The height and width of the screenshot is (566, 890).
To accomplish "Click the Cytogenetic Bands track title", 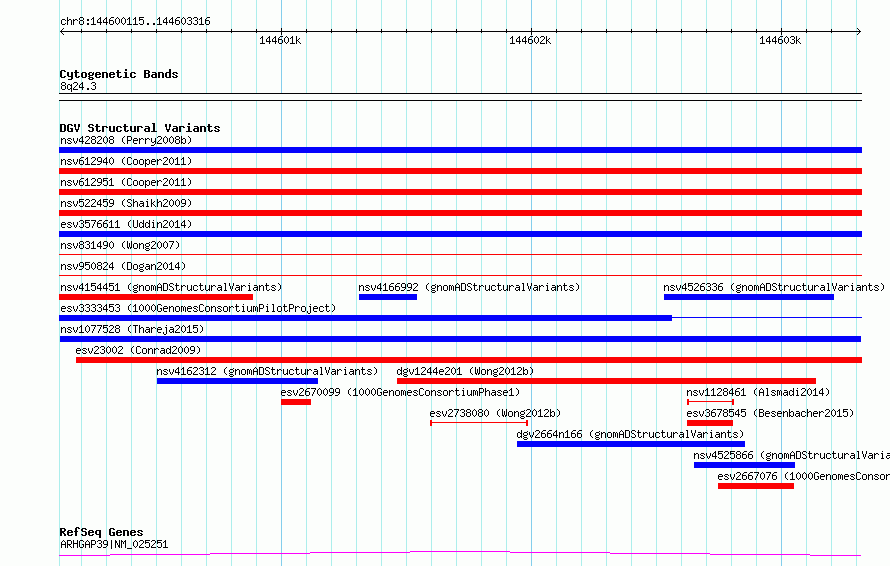I will [x=119, y=74].
